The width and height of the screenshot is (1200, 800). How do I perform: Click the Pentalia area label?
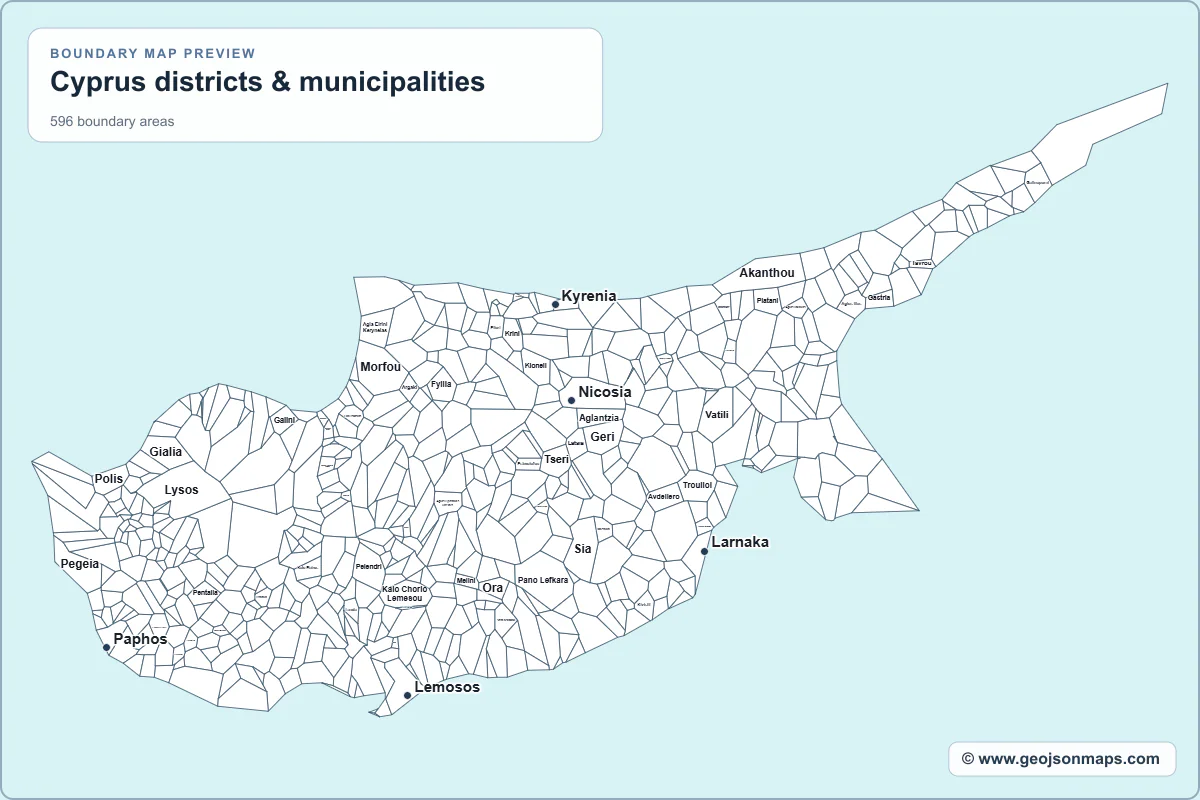205,593
